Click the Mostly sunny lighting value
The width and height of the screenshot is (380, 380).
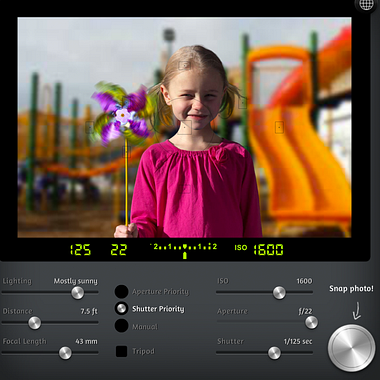76,281
